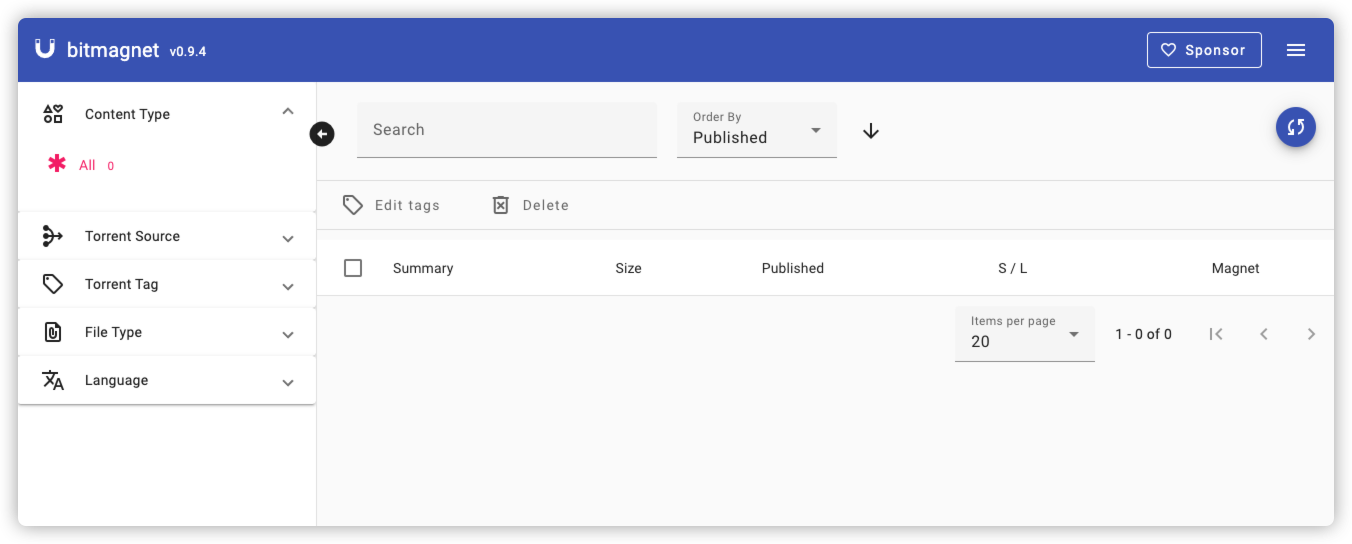1352x544 pixels.
Task: Toggle the select-all checkbox in table header
Action: tap(353, 268)
